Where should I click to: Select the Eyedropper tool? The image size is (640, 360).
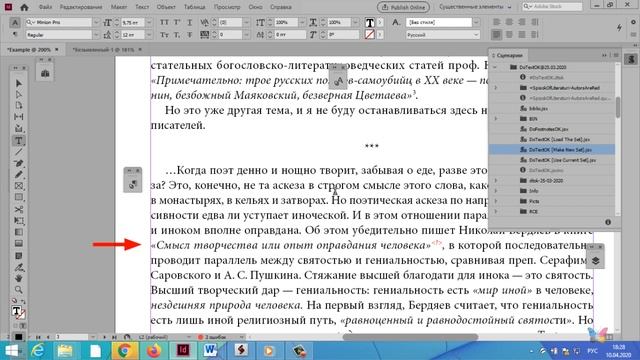point(19,267)
